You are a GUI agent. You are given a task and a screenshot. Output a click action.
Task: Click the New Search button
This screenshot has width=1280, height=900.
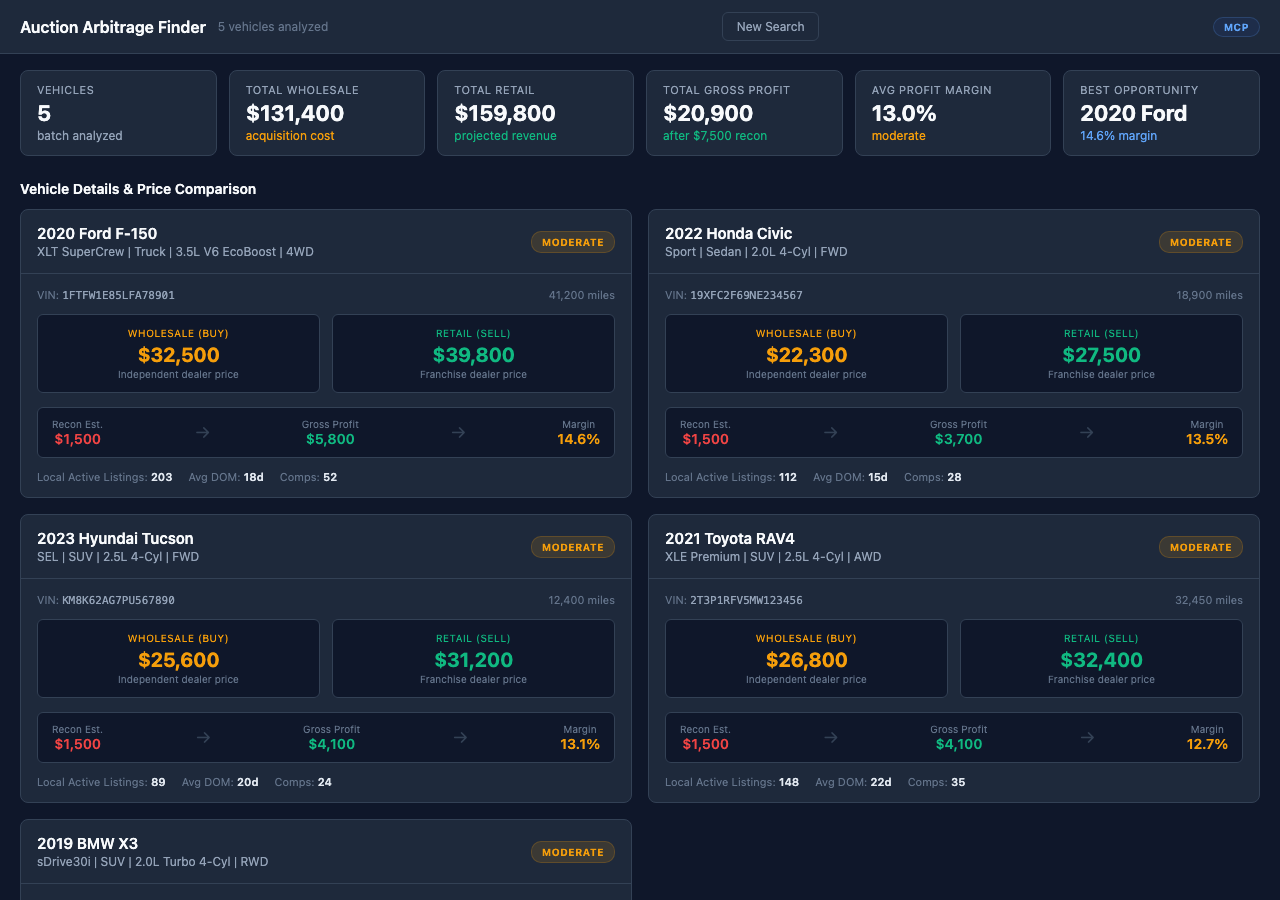tap(770, 27)
